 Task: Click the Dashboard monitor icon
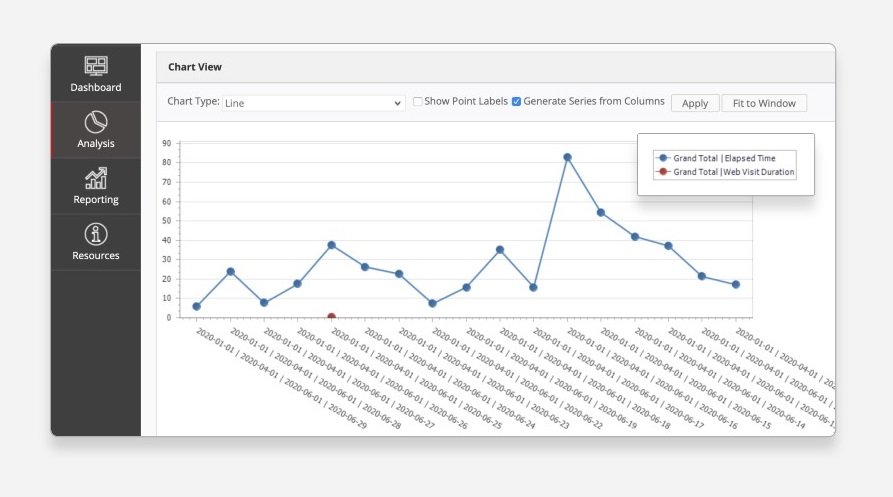pos(96,66)
